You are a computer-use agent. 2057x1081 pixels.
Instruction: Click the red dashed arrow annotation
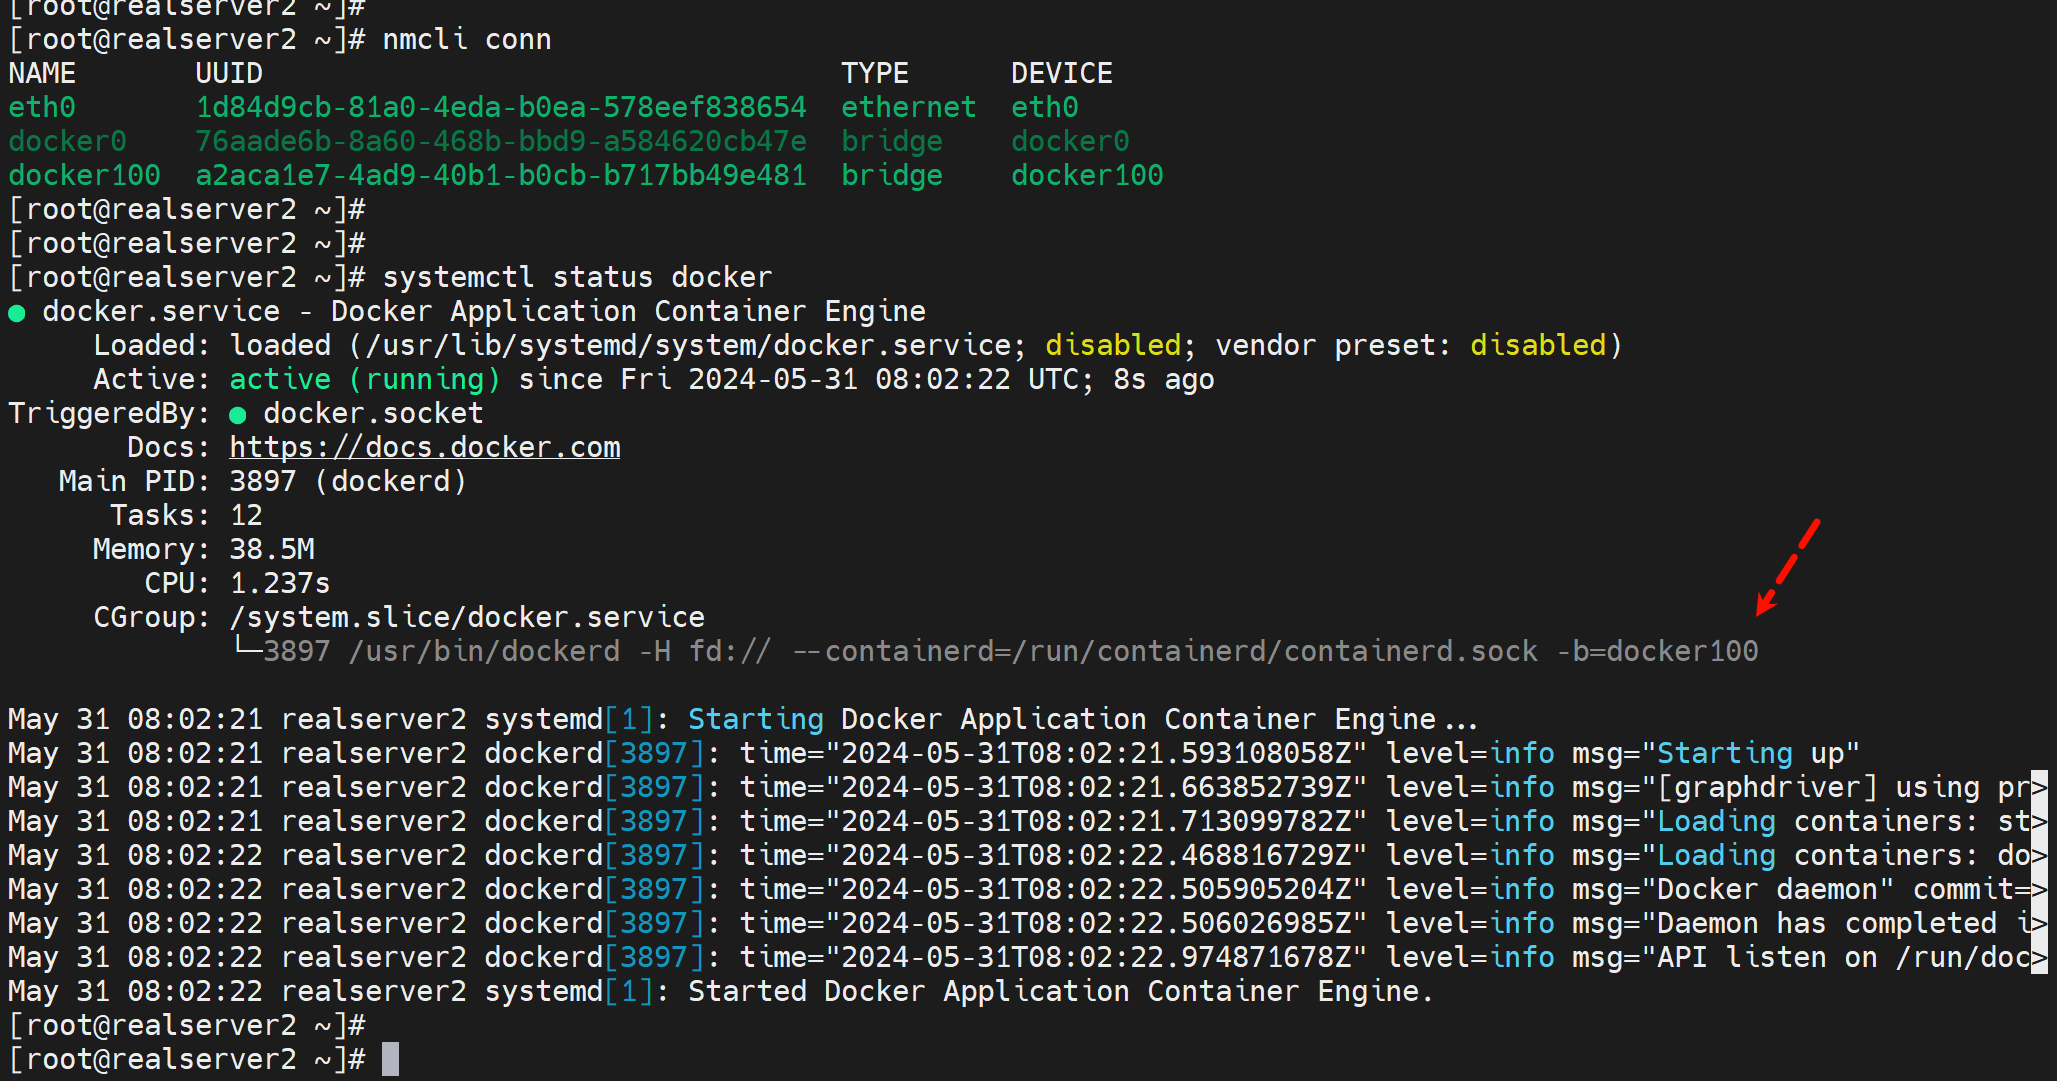coord(1787,567)
